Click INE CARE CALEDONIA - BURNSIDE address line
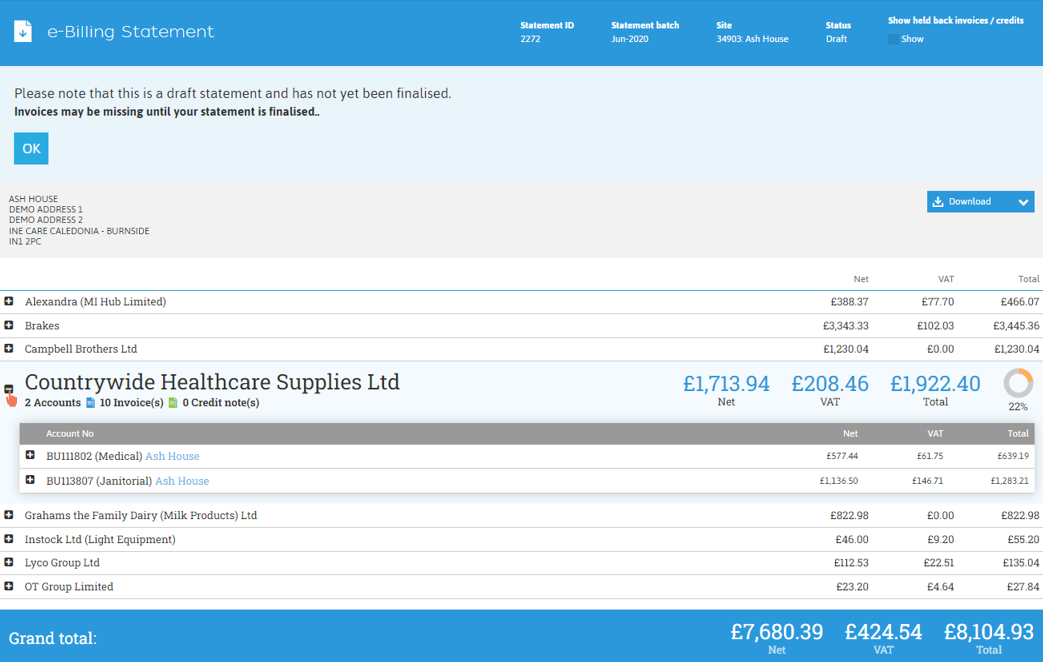1043x662 pixels. [x=79, y=231]
